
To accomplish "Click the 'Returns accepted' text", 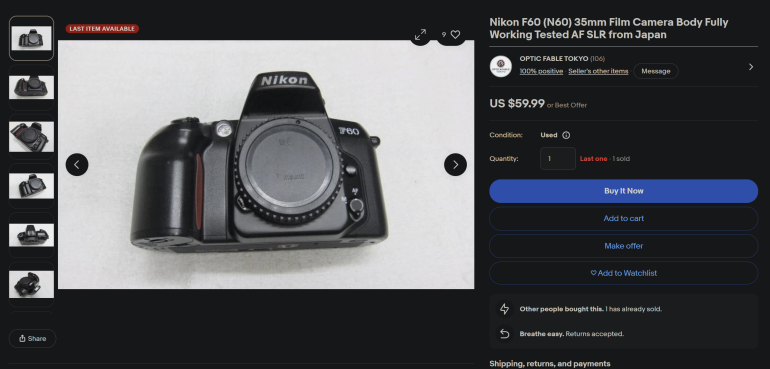I will click(595, 334).
